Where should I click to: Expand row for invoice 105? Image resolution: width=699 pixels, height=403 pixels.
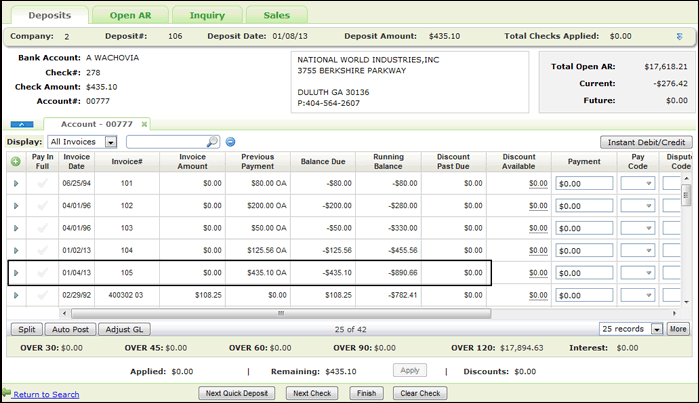[16, 272]
